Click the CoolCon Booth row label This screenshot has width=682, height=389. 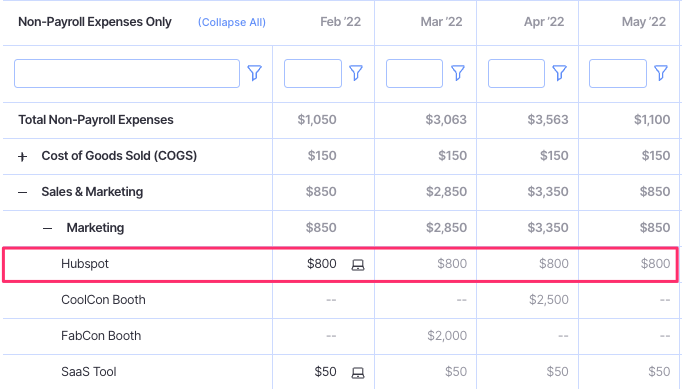(103, 300)
